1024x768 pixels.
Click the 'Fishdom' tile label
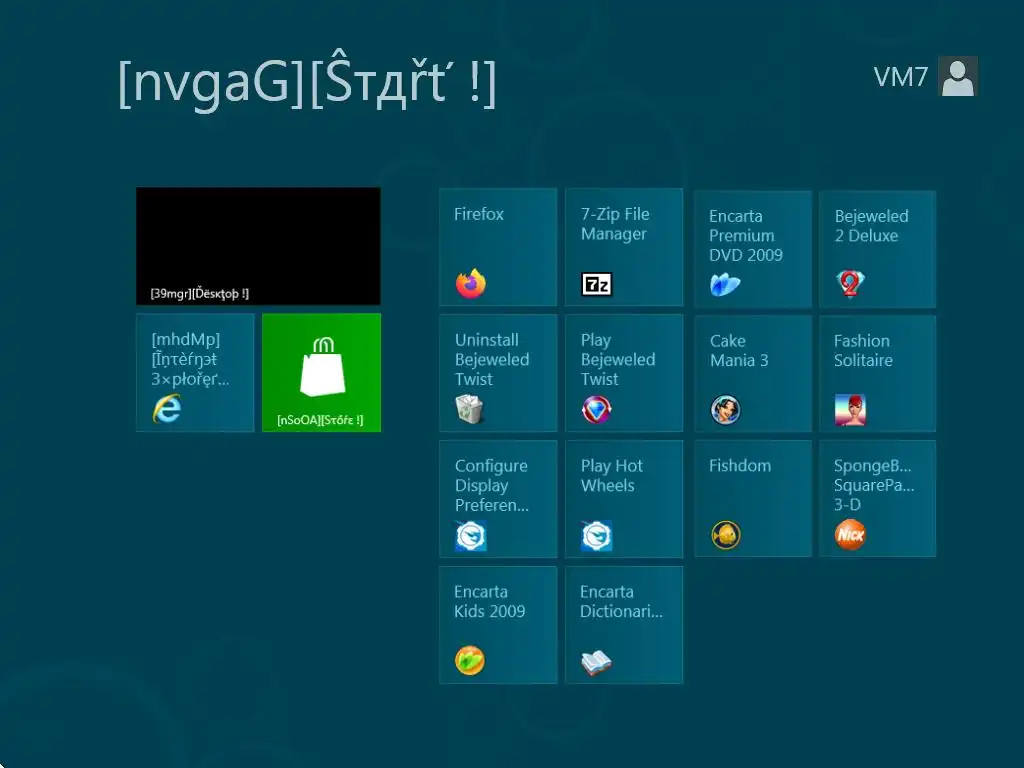740,466
